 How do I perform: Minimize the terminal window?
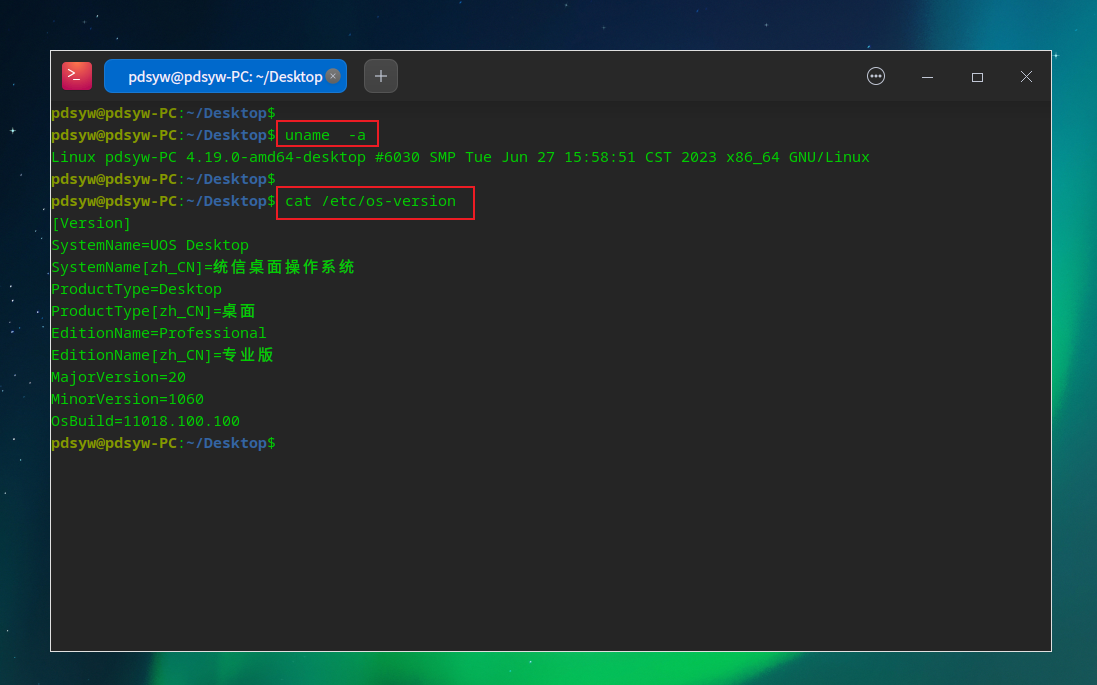[x=928, y=77]
